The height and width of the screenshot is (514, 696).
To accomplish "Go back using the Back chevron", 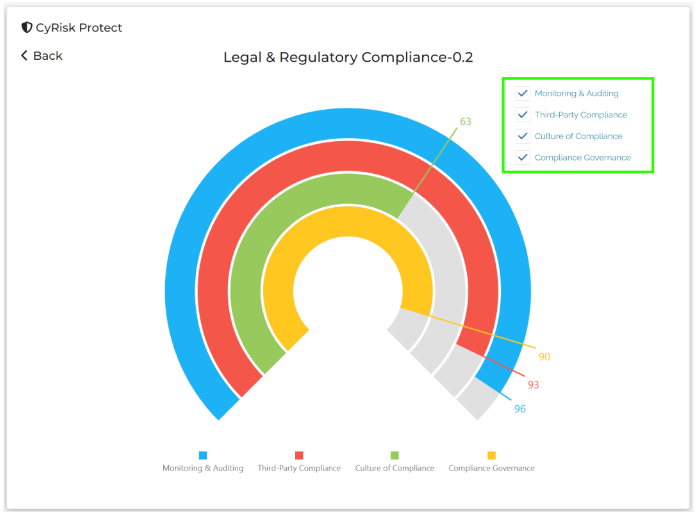I will [x=24, y=55].
